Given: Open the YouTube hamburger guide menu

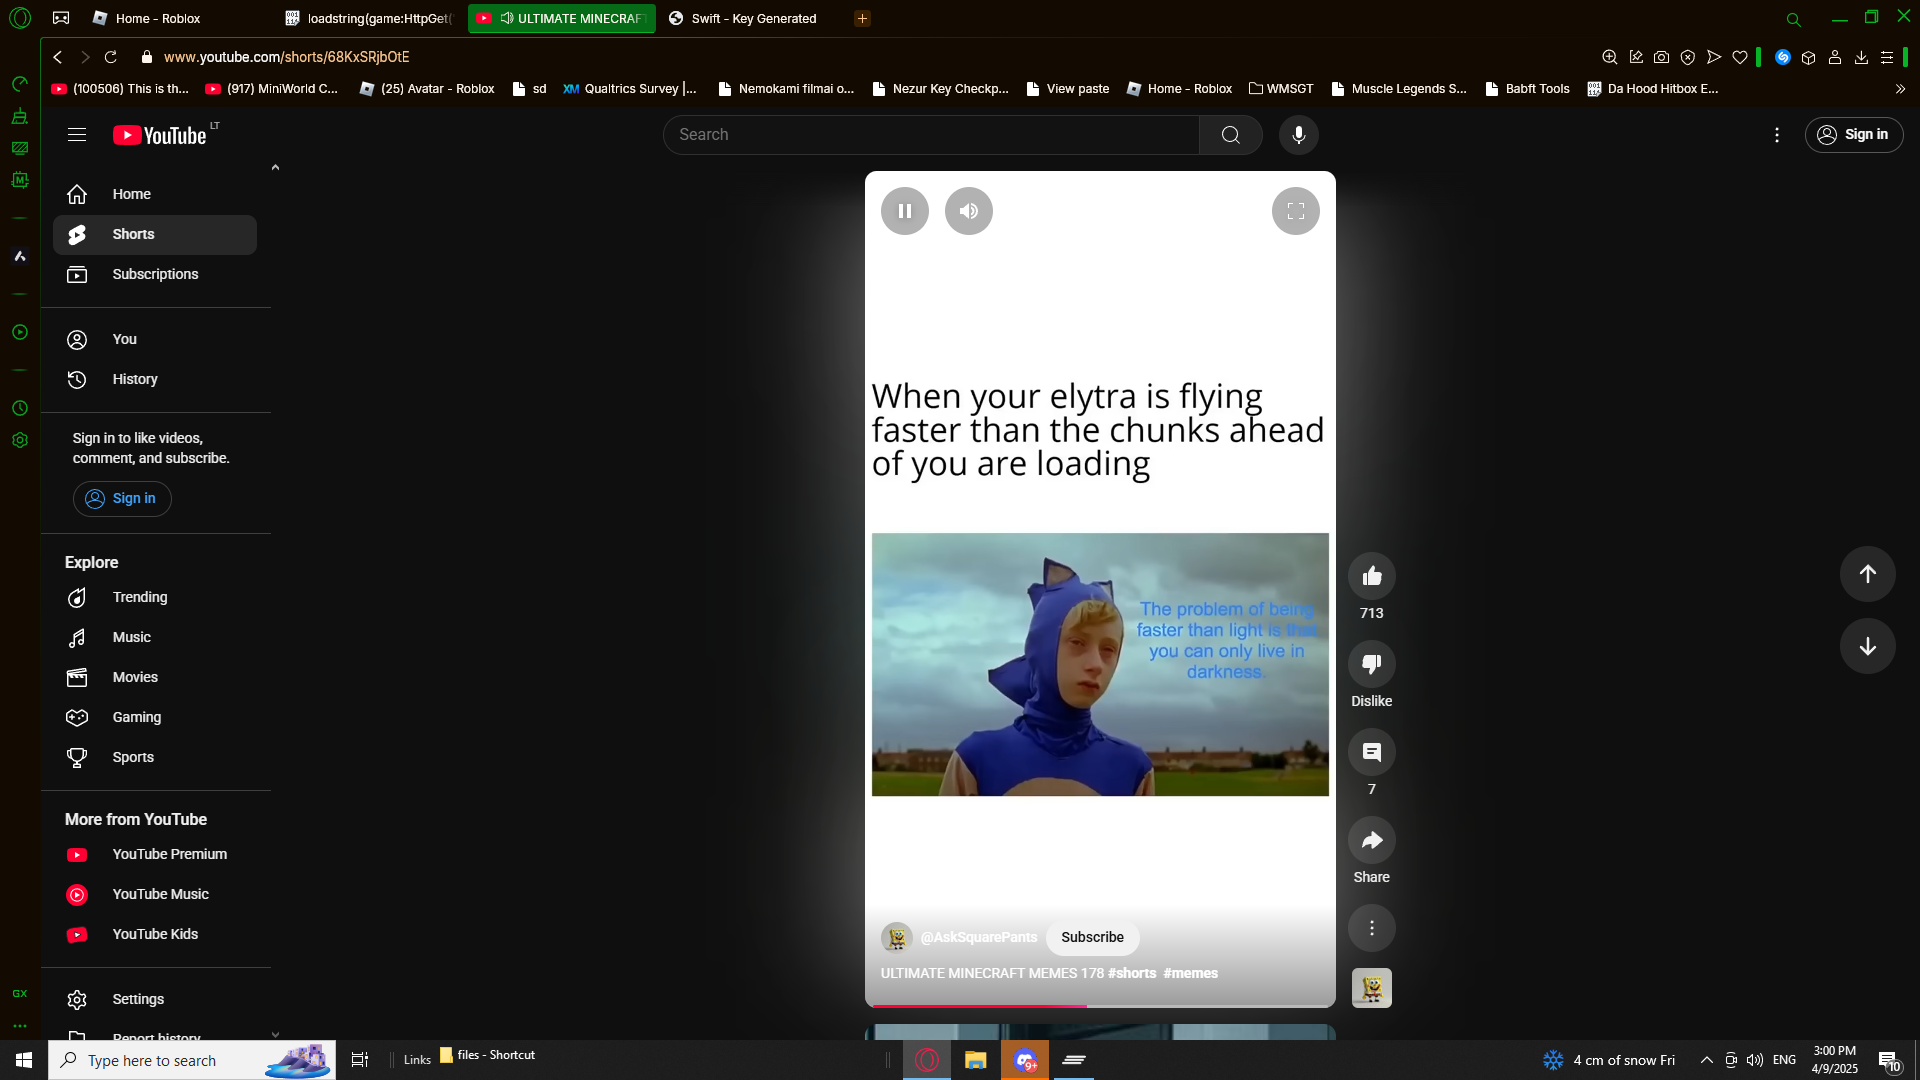Looking at the screenshot, I should click(x=77, y=135).
